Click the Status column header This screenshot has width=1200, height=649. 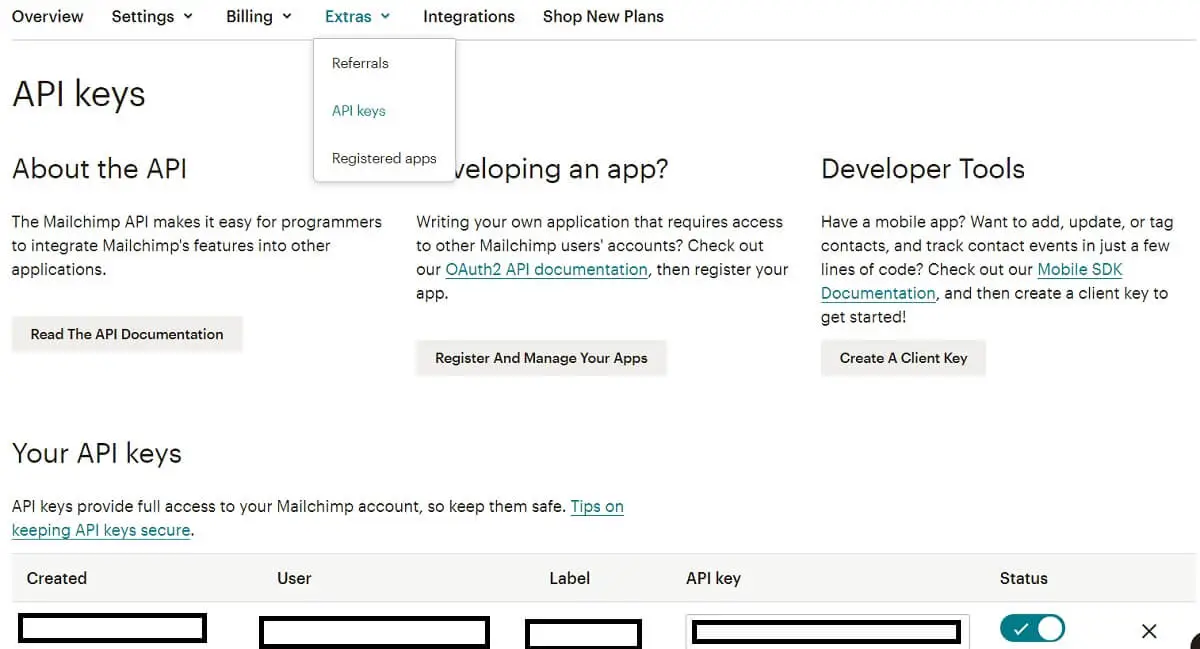1024,578
